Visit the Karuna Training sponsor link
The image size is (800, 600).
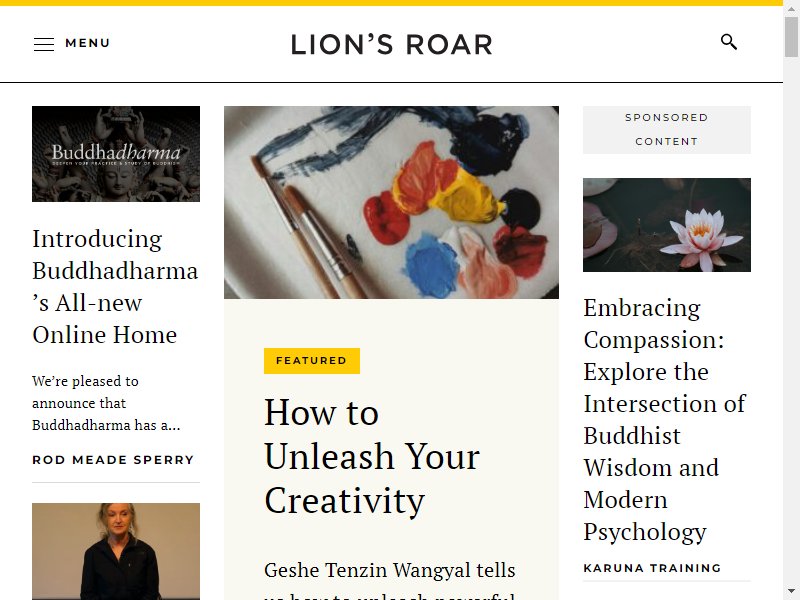652,568
